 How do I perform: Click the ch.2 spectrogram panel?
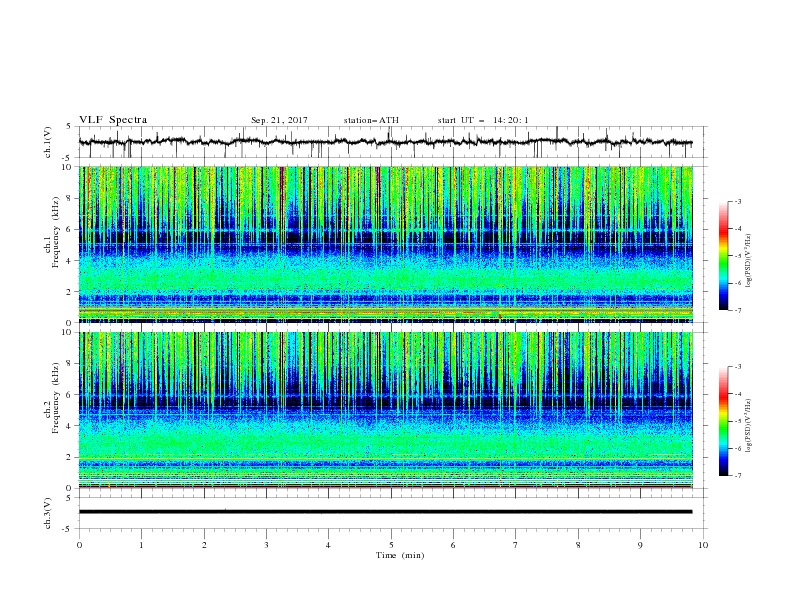click(386, 410)
